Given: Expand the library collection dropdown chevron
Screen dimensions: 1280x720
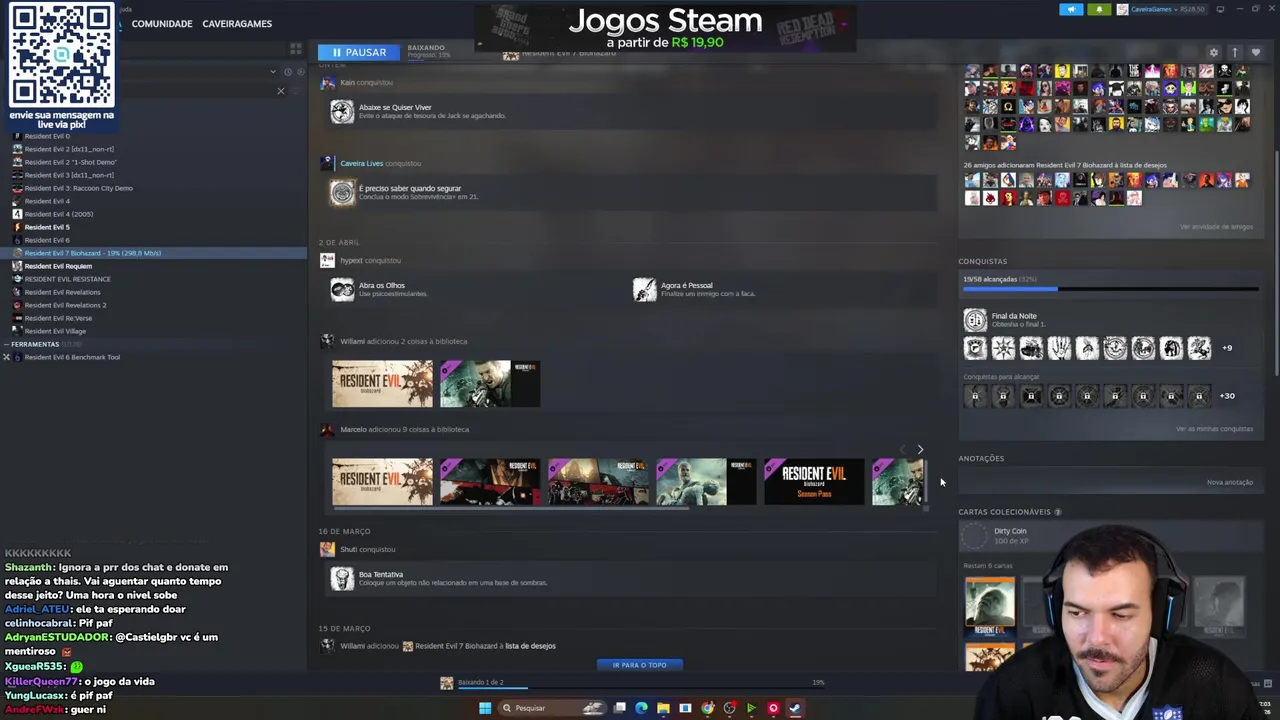Looking at the screenshot, I should [272, 72].
